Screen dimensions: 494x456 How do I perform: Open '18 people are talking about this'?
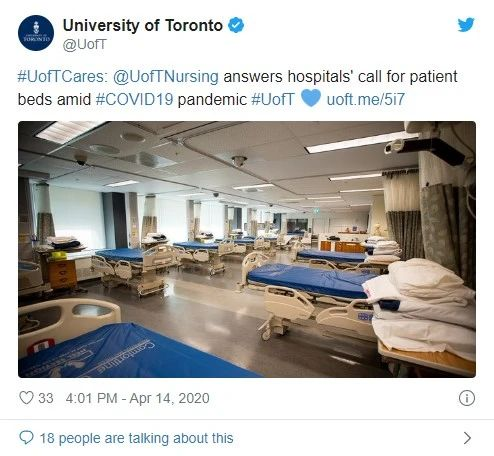137,438
